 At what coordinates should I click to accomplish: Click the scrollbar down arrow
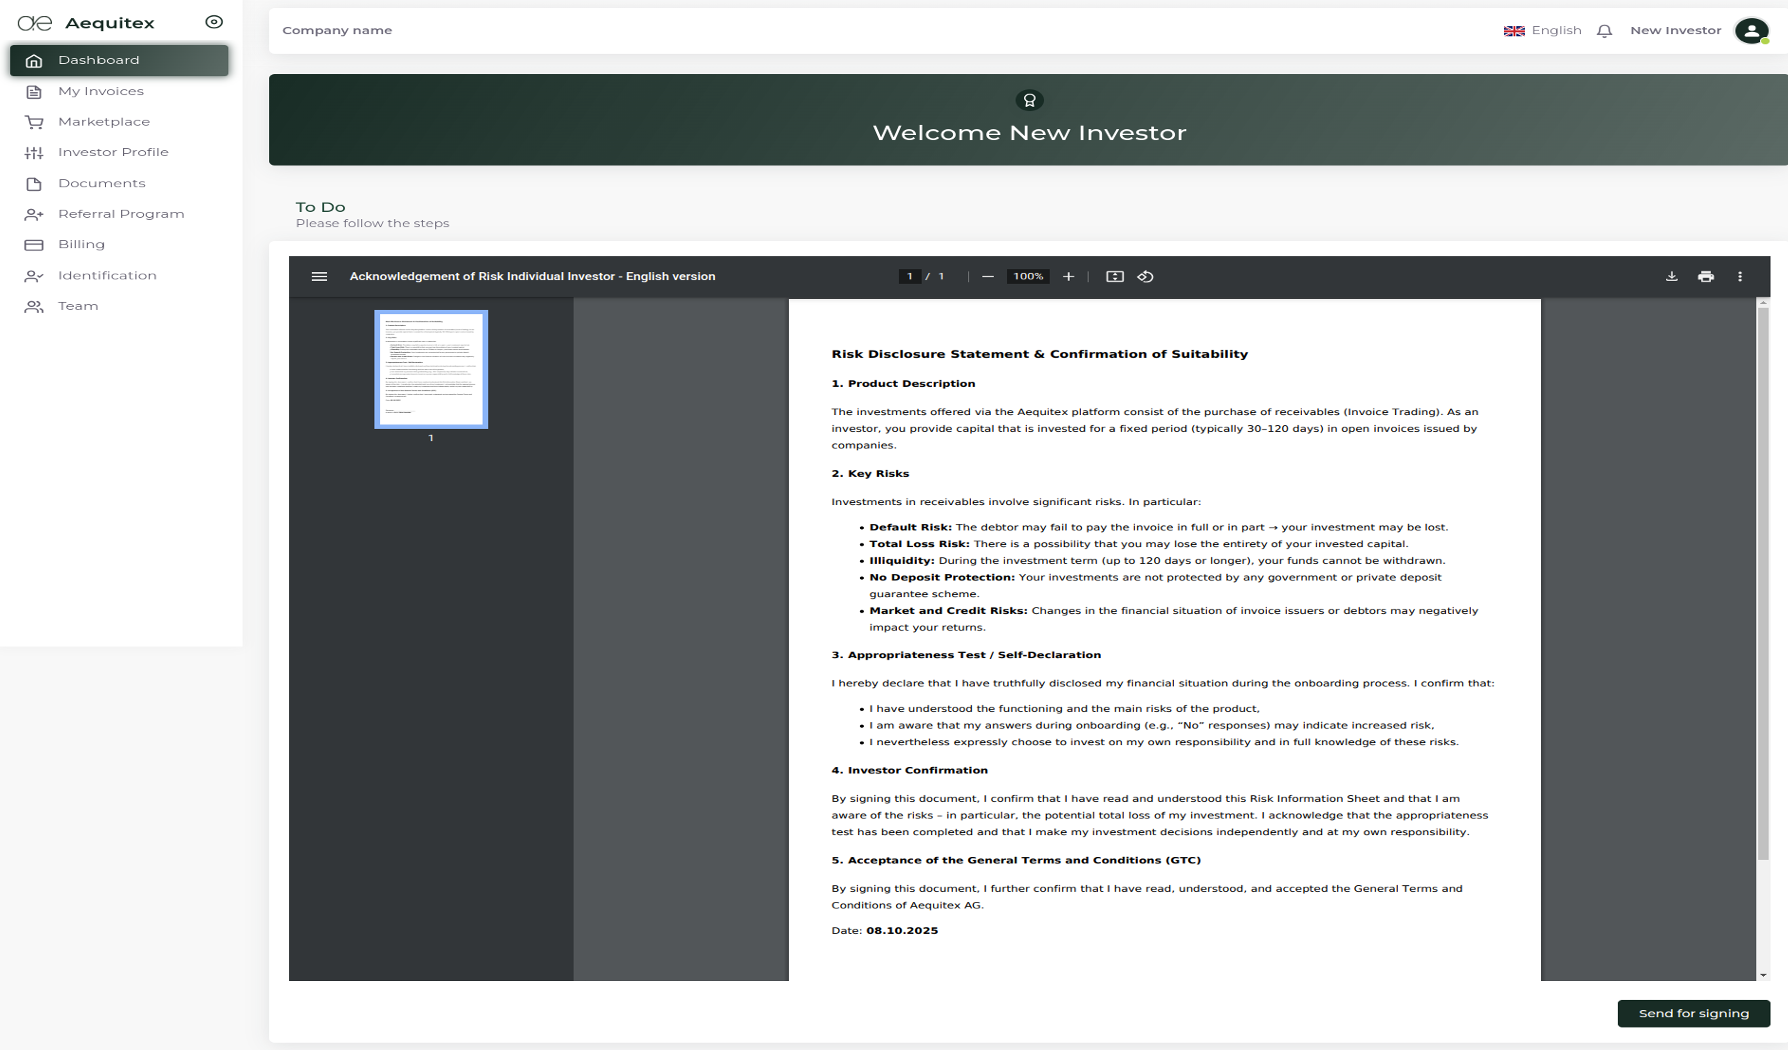[1763, 975]
